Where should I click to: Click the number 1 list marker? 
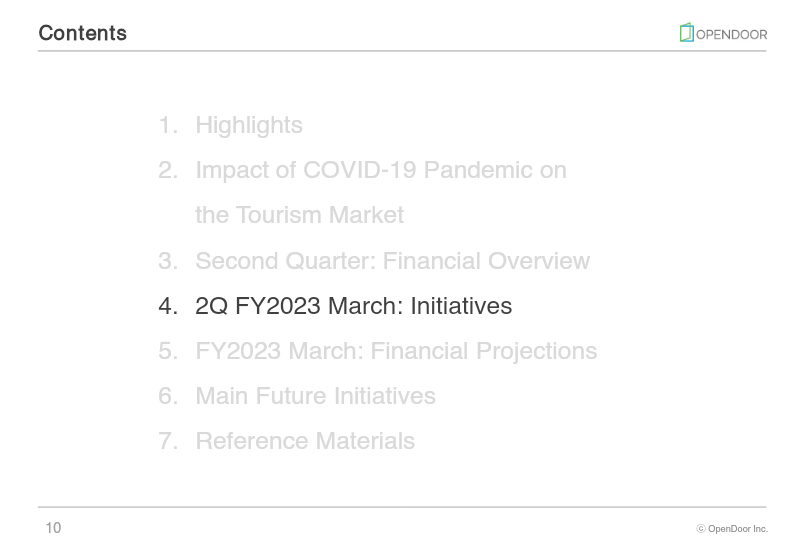click(168, 125)
